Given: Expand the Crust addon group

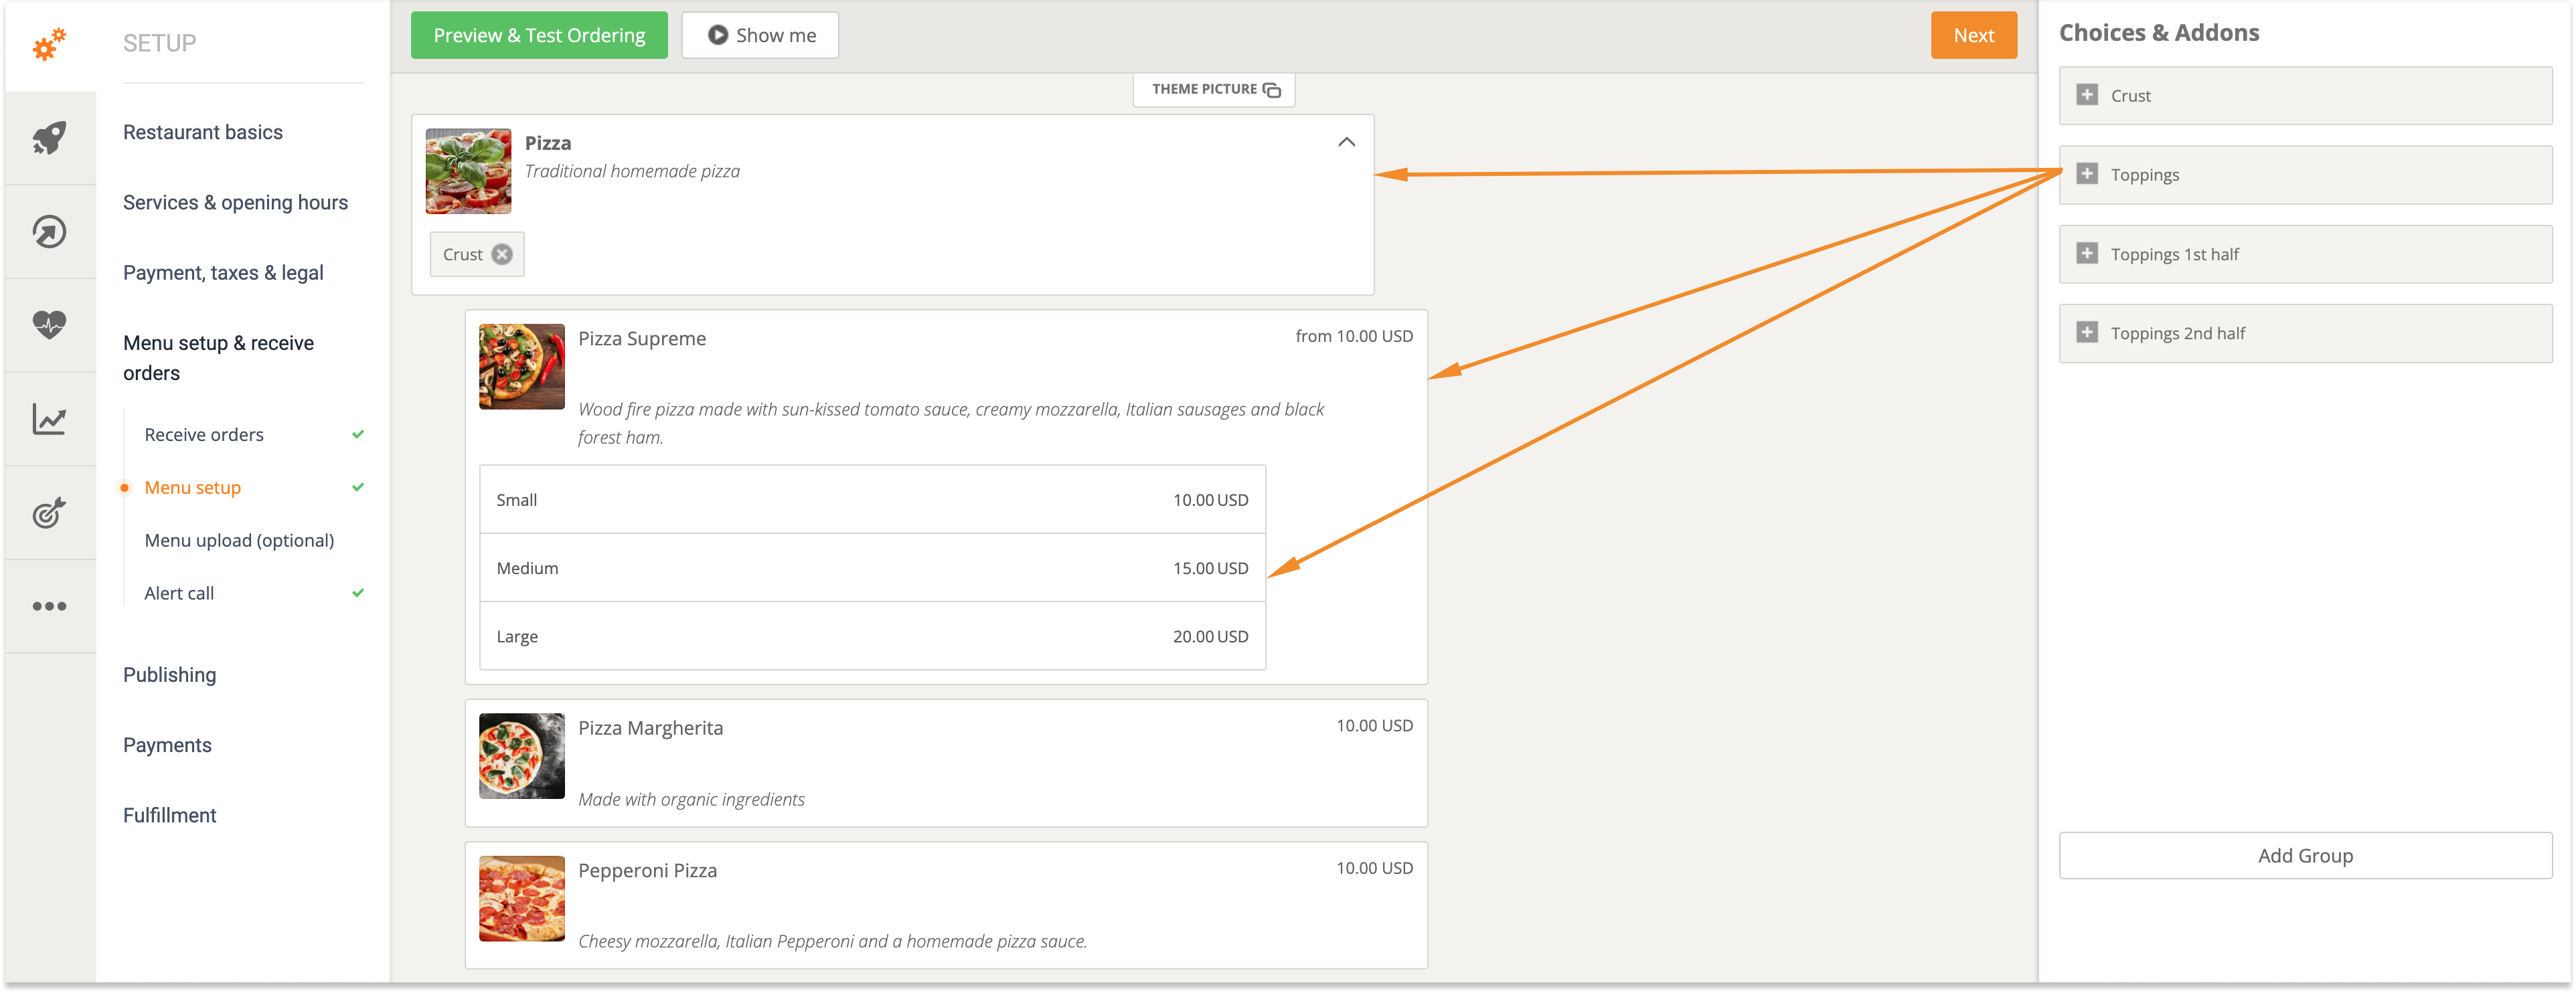Looking at the screenshot, I should tap(2087, 95).
